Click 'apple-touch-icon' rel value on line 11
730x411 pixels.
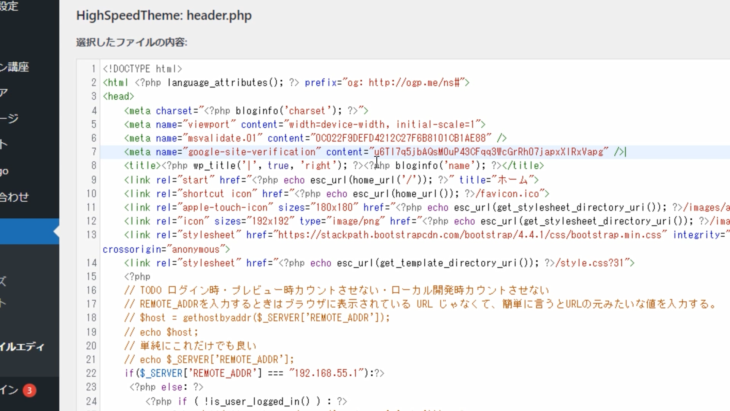click(x=225, y=207)
